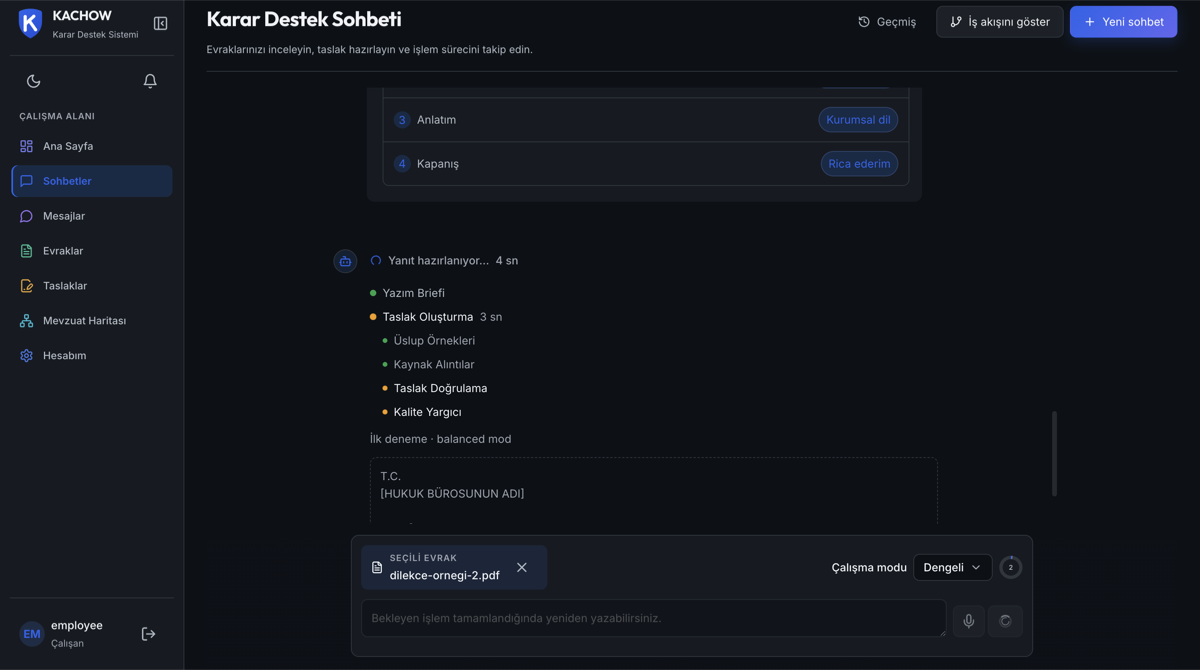Open Mevzuat Haritası tree icon

26,321
